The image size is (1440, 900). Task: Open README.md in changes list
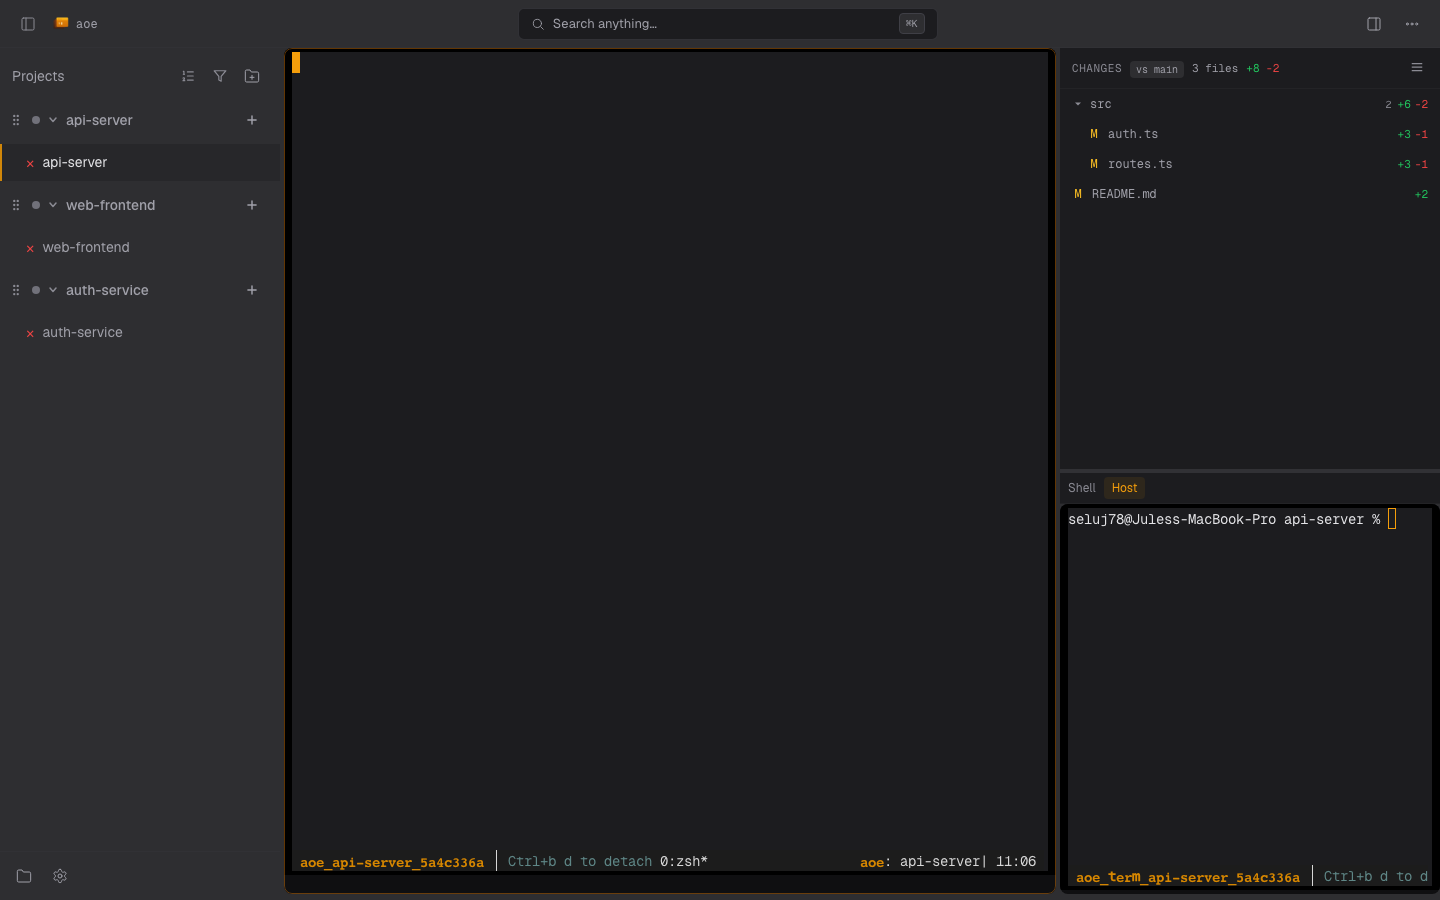(1250, 194)
